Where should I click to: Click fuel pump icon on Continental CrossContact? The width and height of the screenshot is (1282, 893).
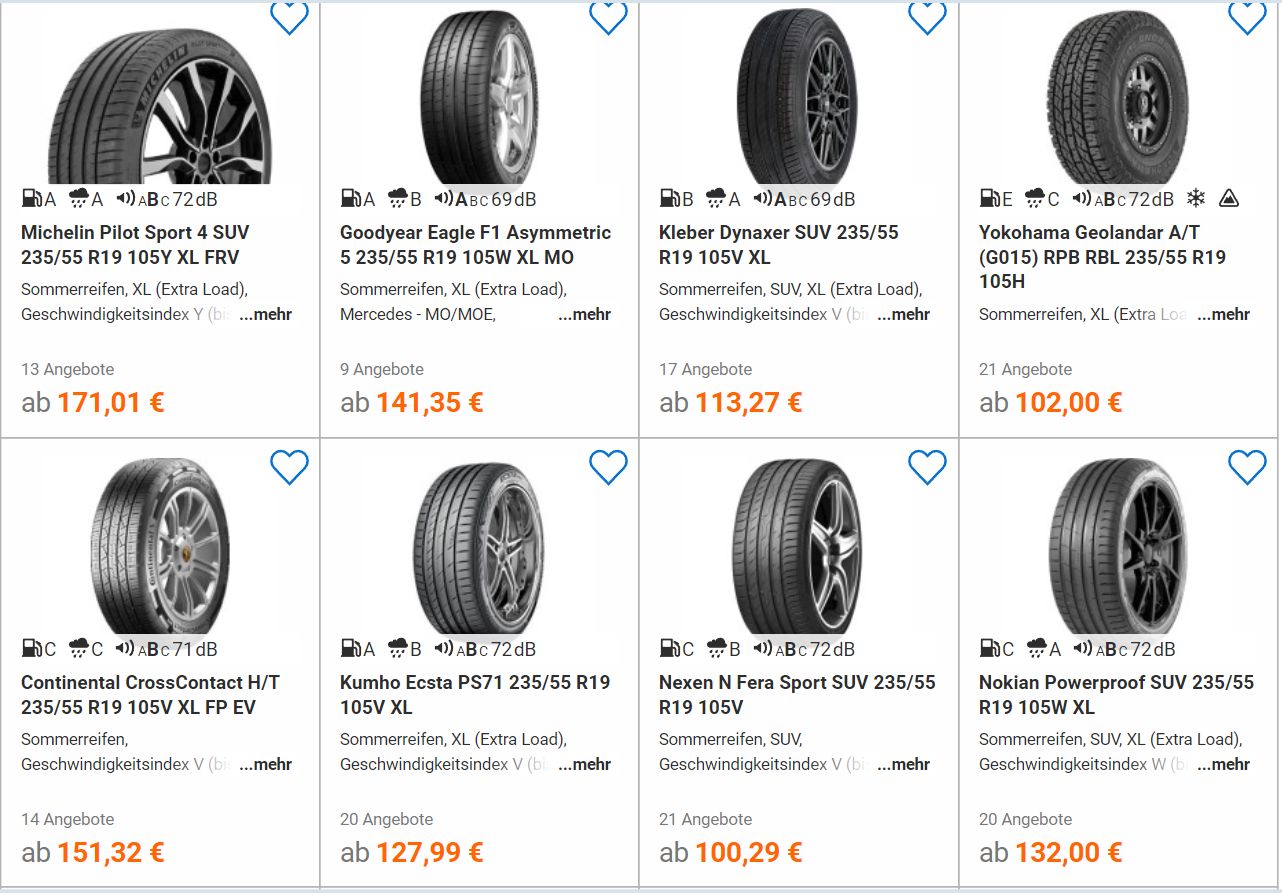(31, 649)
